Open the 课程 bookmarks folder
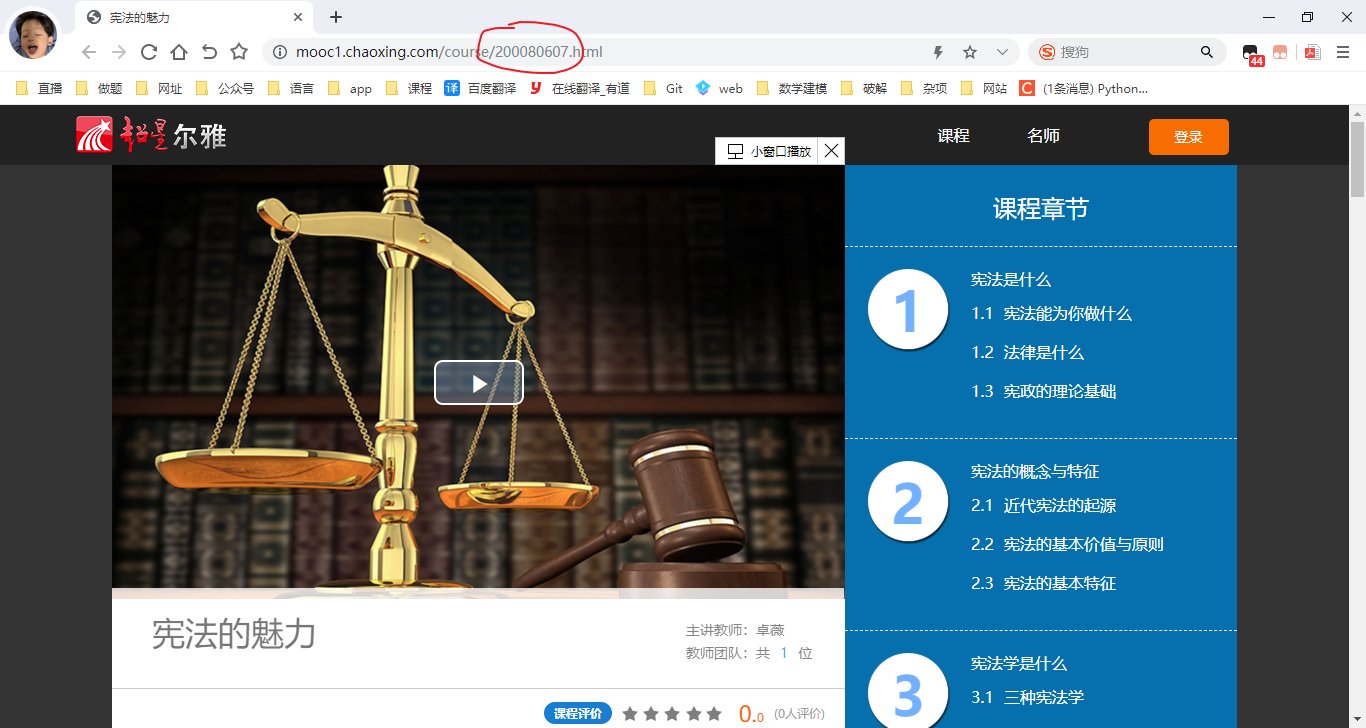The image size is (1366, 728). pos(409,88)
